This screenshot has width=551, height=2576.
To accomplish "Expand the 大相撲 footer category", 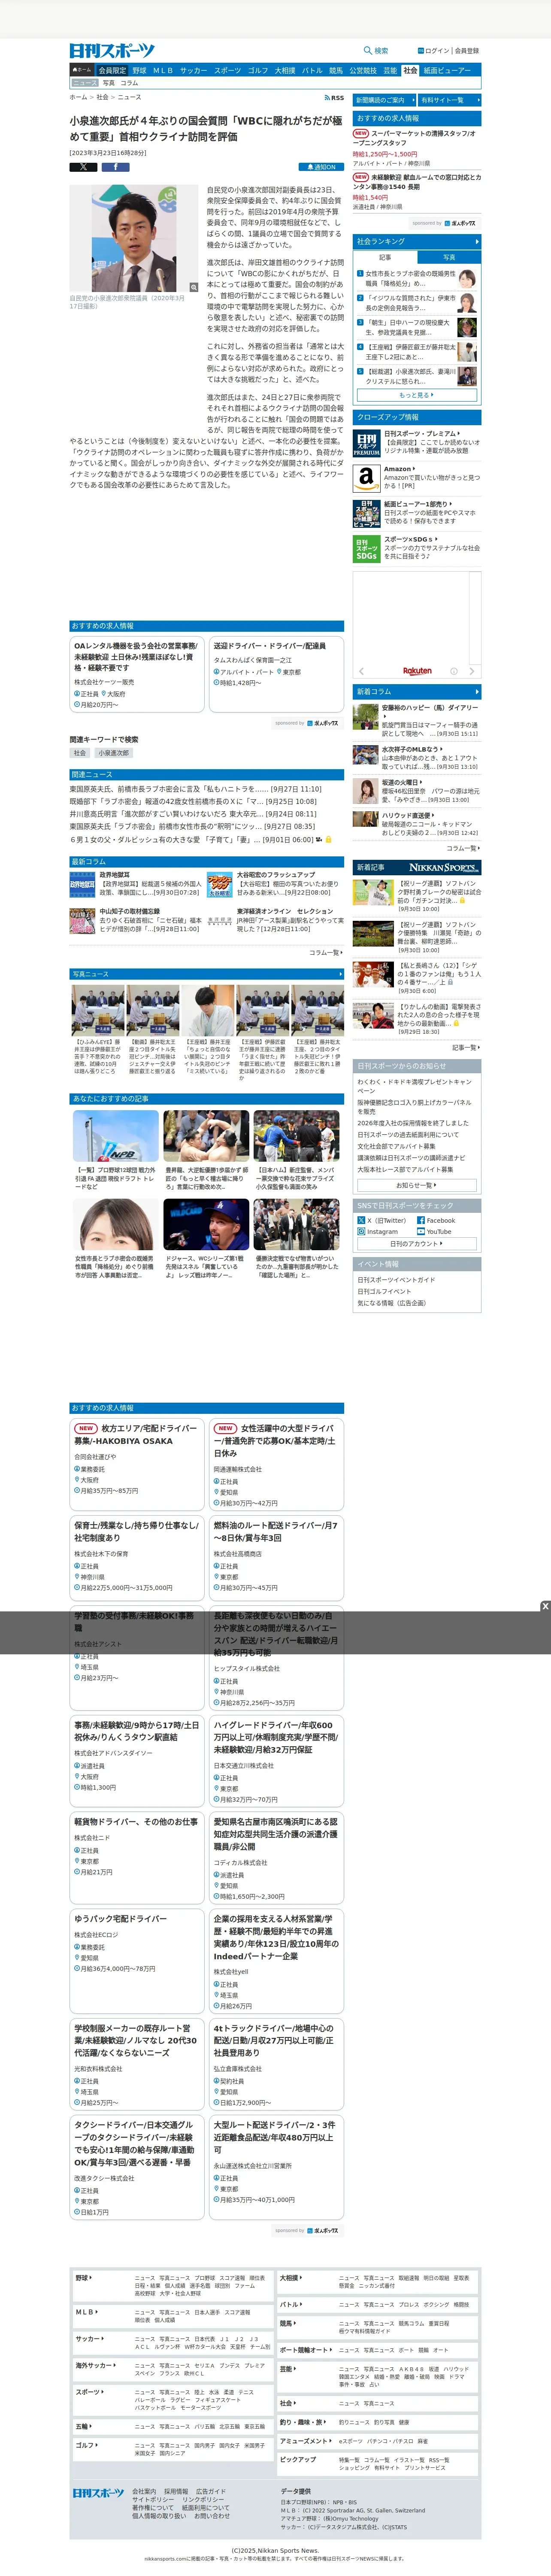I will click(291, 2277).
